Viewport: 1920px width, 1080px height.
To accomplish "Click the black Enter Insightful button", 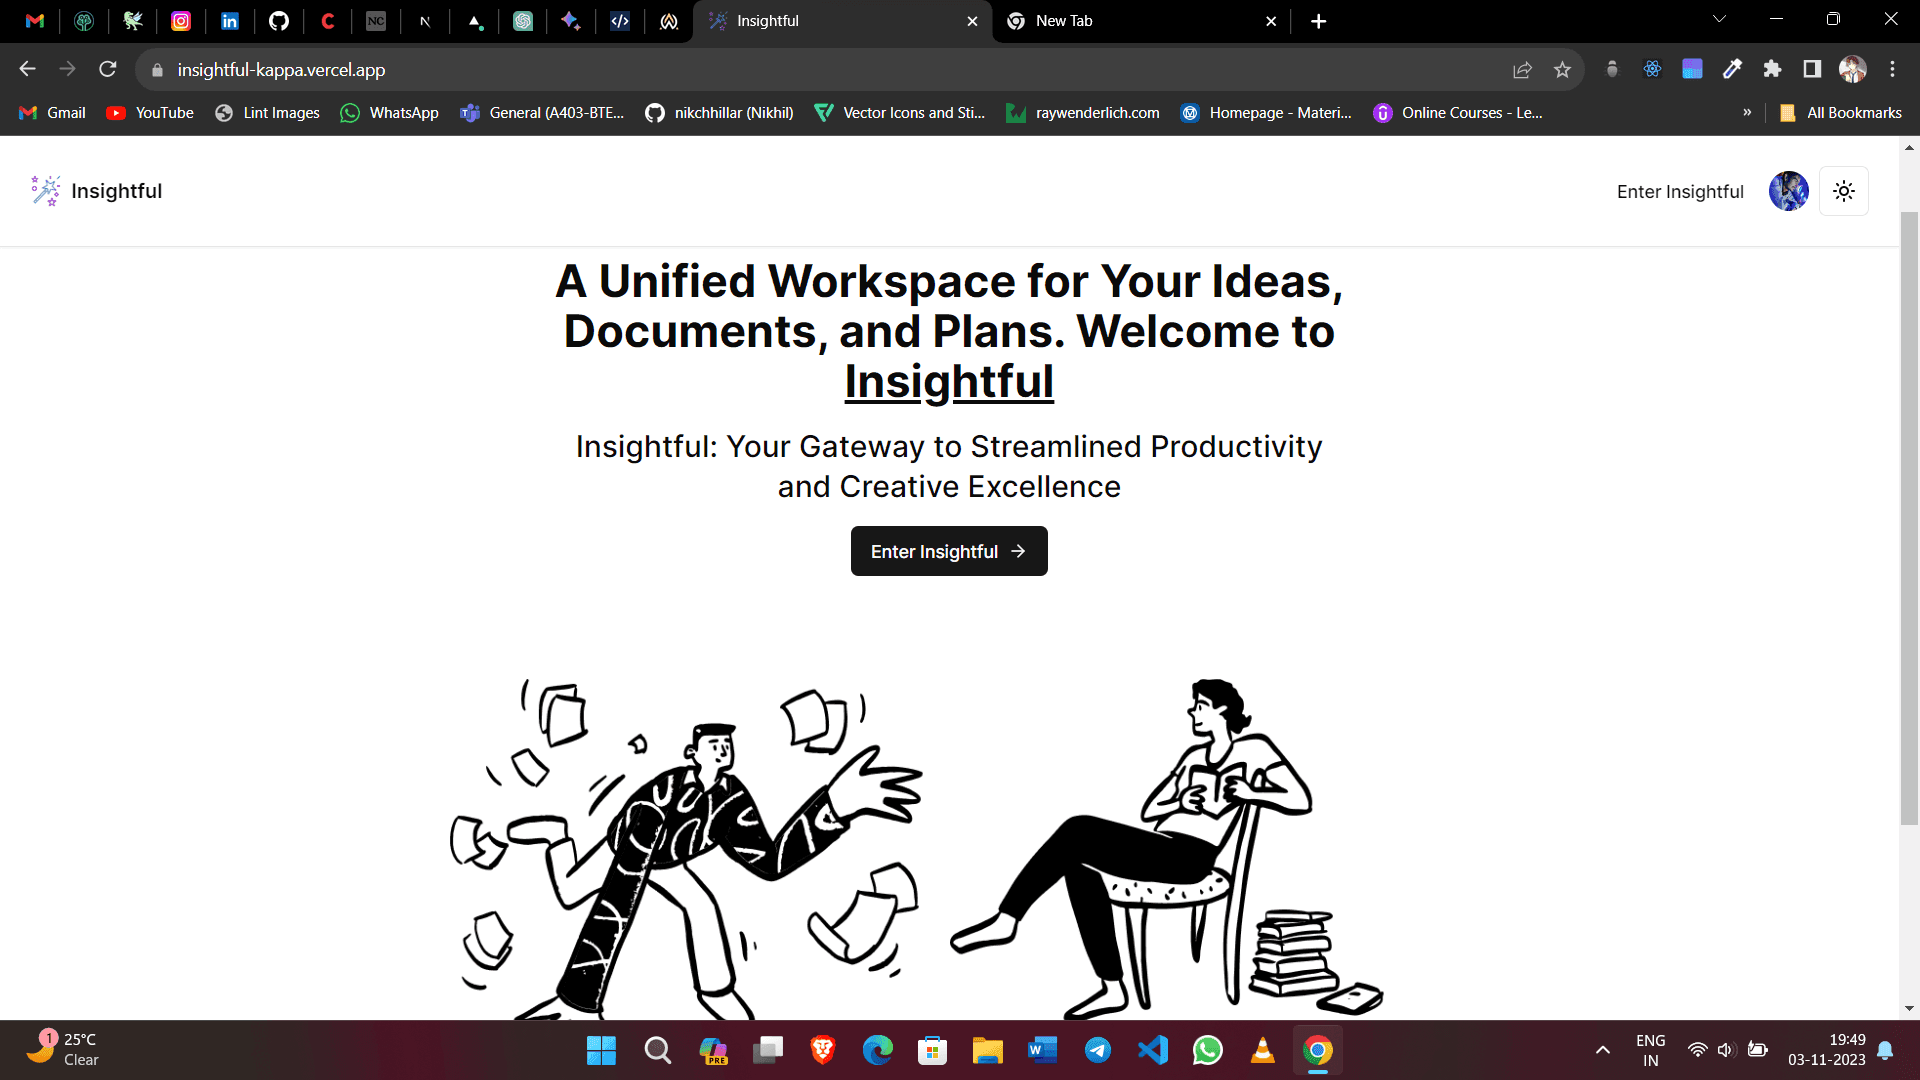I will coord(949,551).
